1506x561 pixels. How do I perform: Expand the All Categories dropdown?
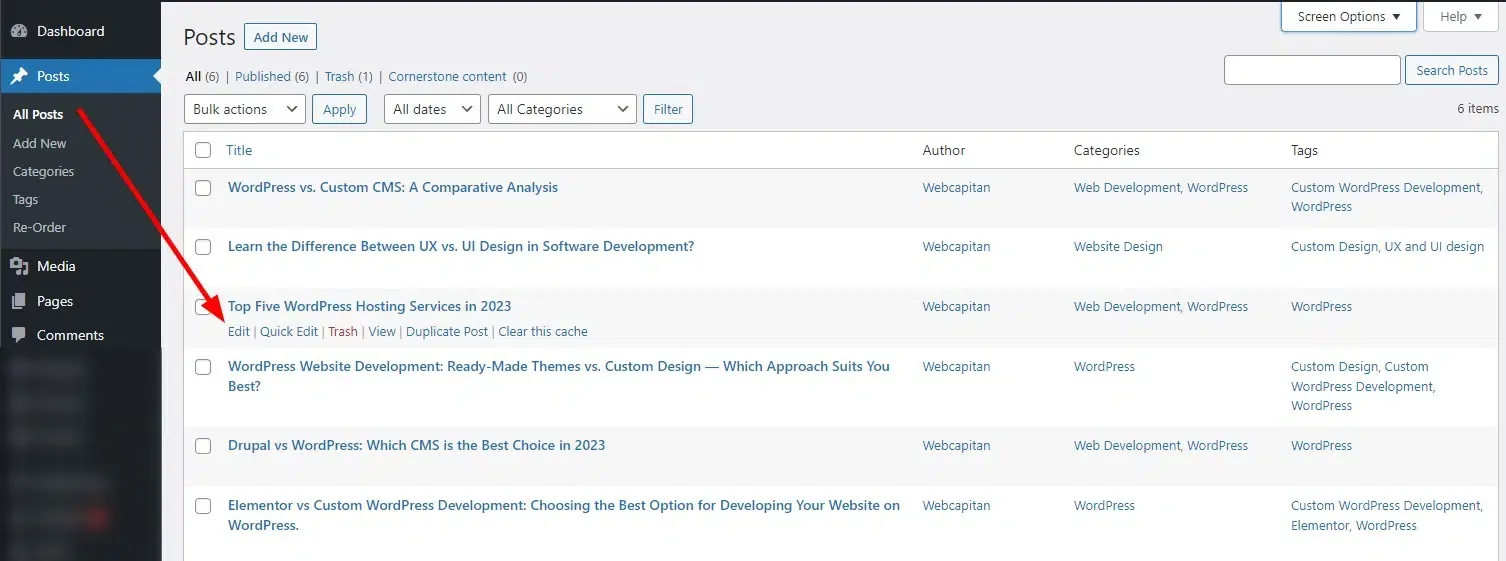point(562,109)
